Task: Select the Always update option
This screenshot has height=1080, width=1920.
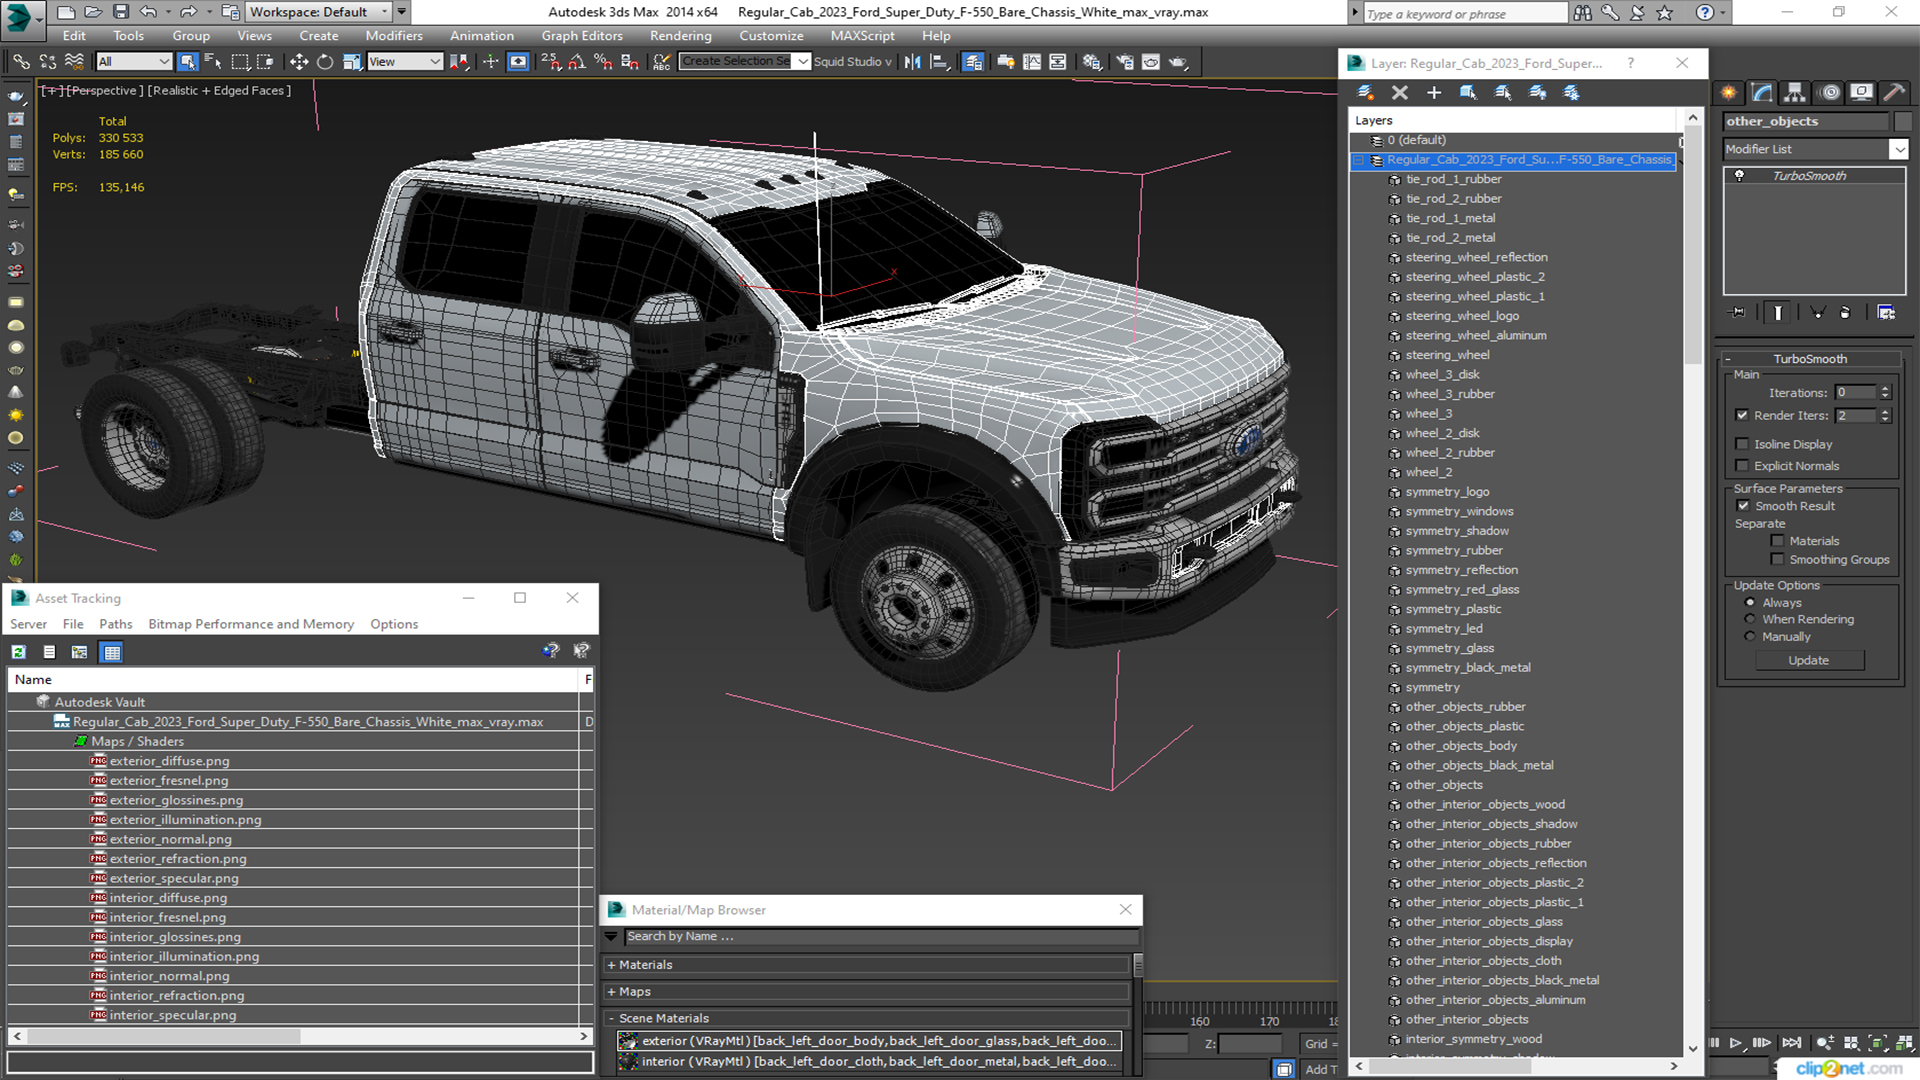Action: (1750, 603)
